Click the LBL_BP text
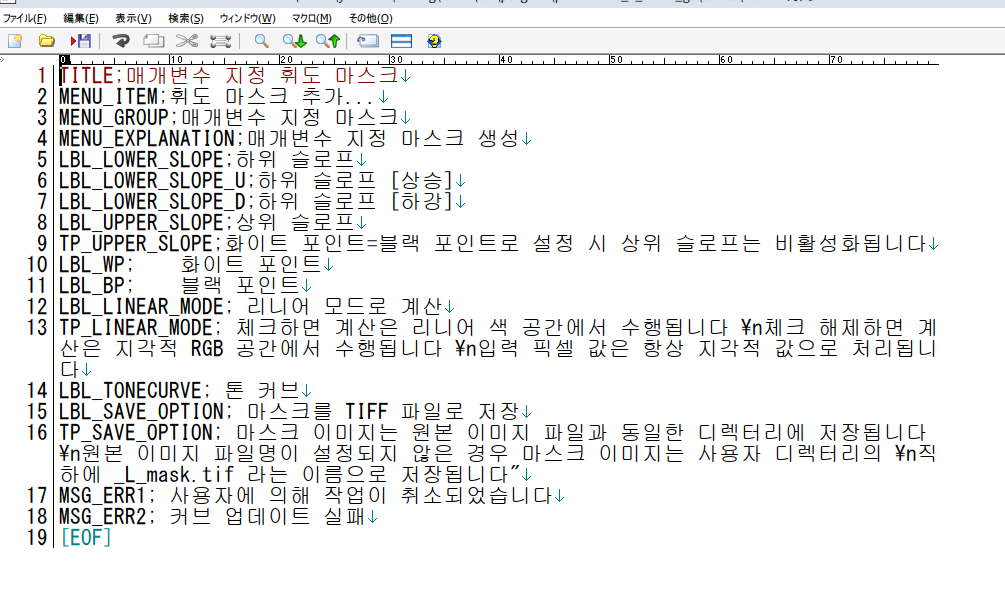Screen dimensions: 1005x609 92,287
